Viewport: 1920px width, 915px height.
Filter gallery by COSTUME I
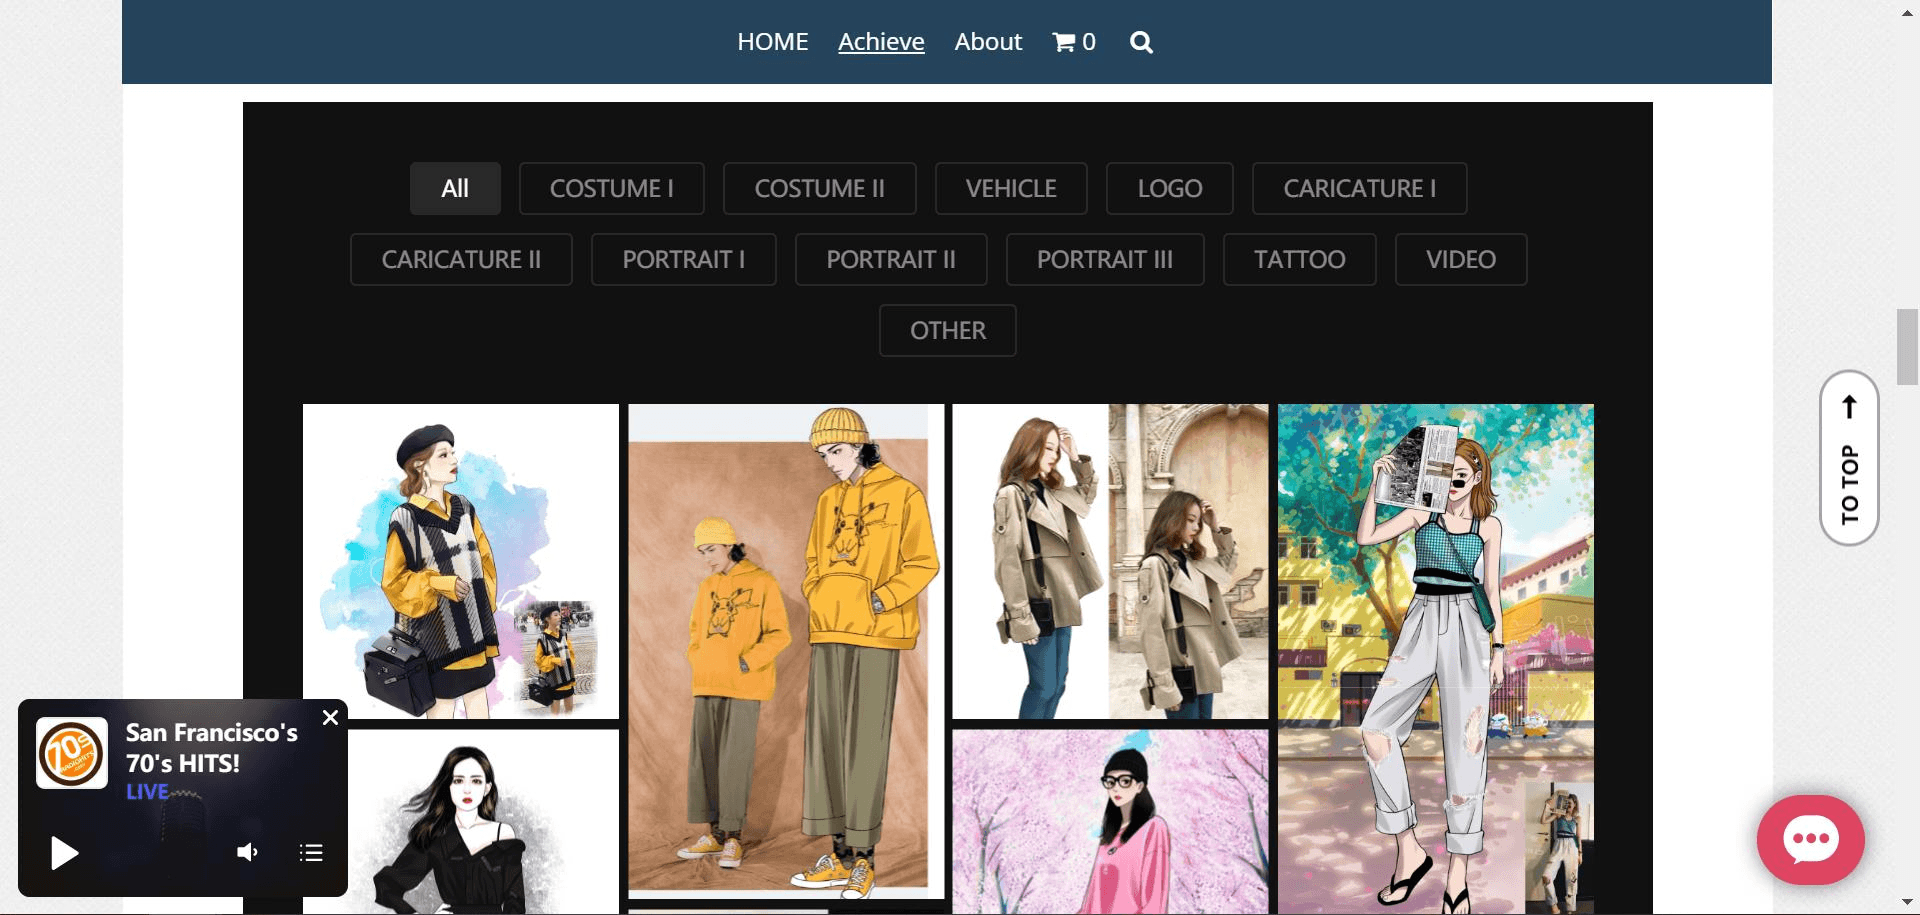point(611,189)
